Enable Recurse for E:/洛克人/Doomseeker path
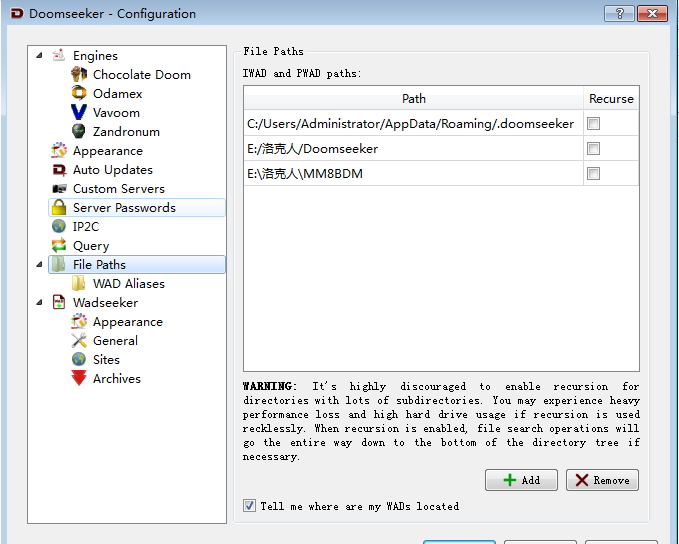679x544 pixels. click(593, 149)
